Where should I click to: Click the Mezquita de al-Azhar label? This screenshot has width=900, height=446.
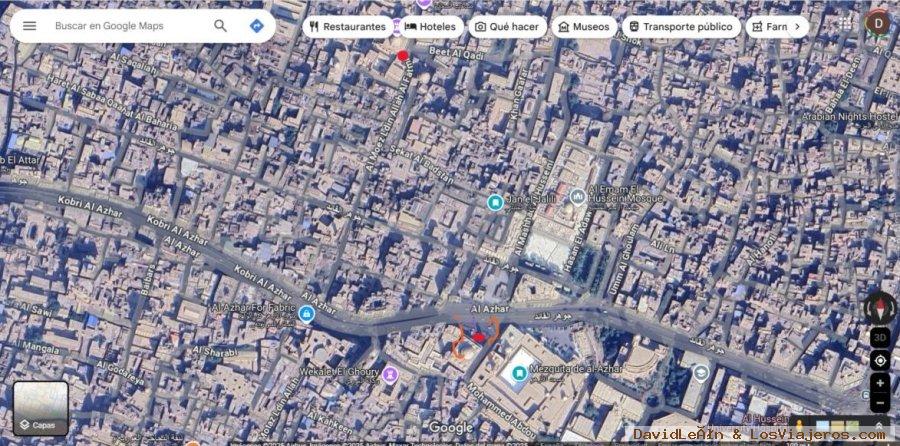[576, 369]
